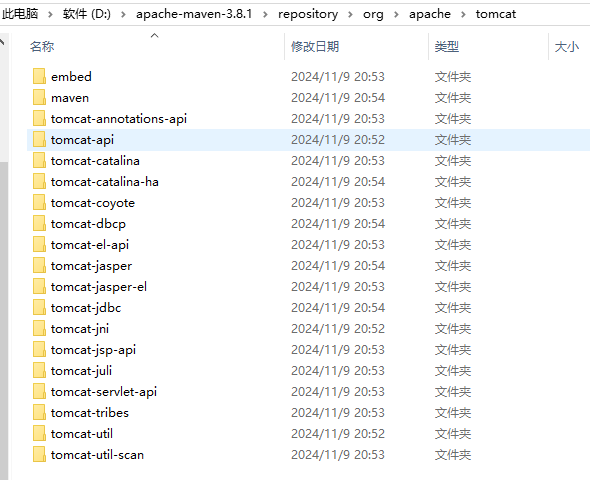590x480 pixels.
Task: Click the left pane scrollbar thumb
Action: point(4,320)
